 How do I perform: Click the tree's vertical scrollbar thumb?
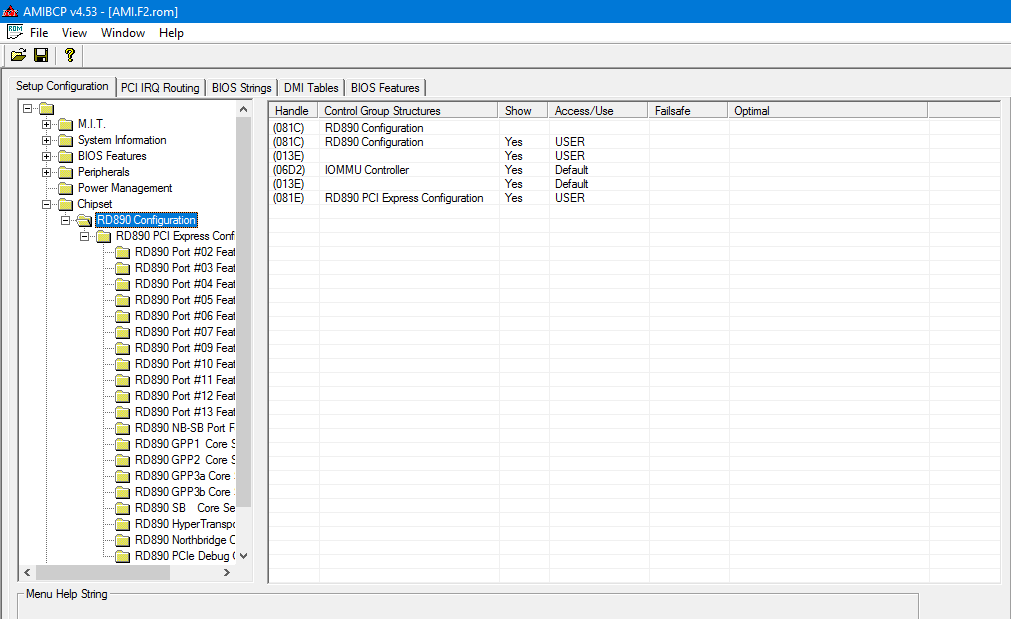pos(243,312)
